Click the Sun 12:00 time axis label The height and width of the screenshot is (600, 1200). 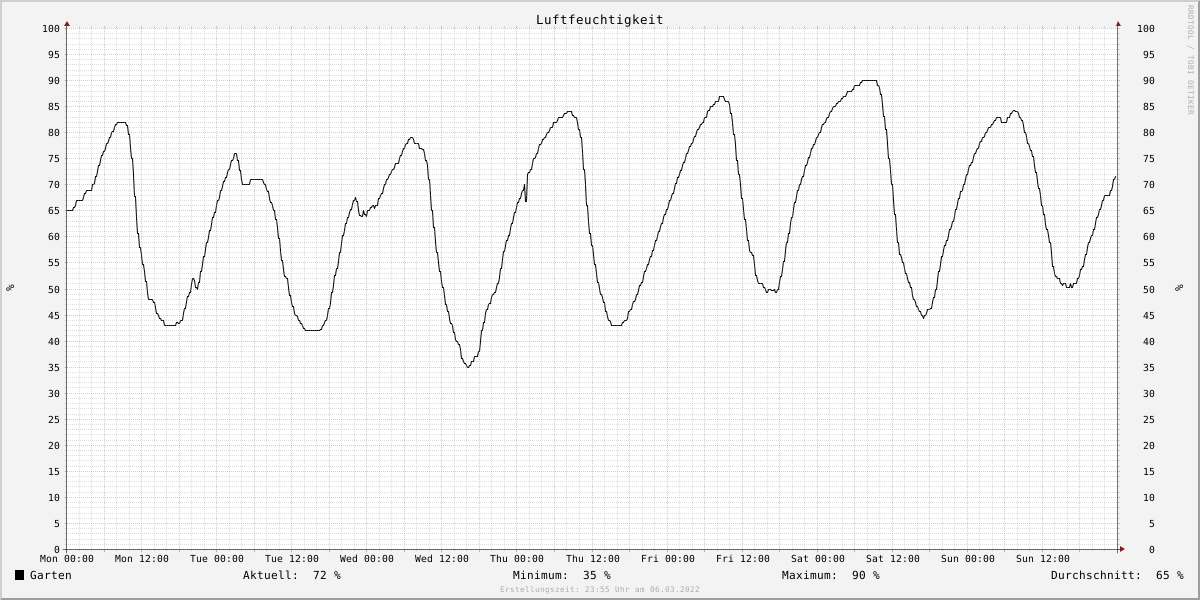click(x=1043, y=559)
